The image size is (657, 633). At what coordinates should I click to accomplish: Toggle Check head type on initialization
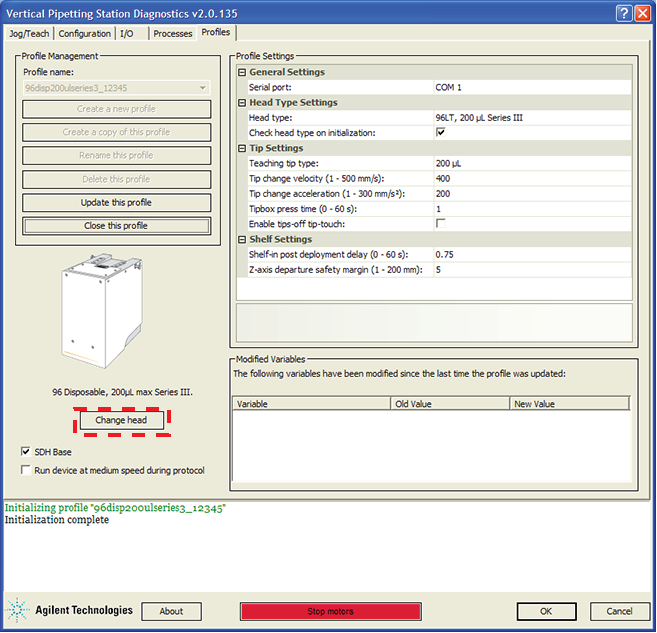pos(440,133)
